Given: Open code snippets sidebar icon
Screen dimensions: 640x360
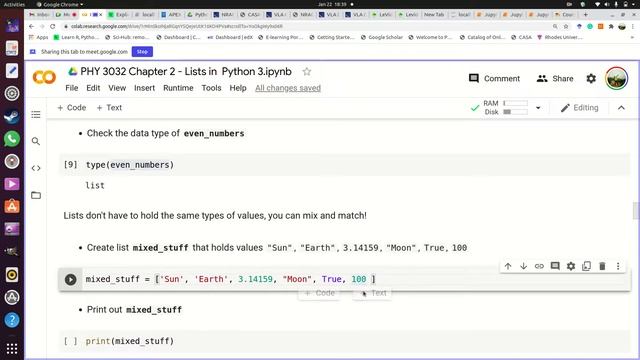Looking at the screenshot, I should pos(36,168).
